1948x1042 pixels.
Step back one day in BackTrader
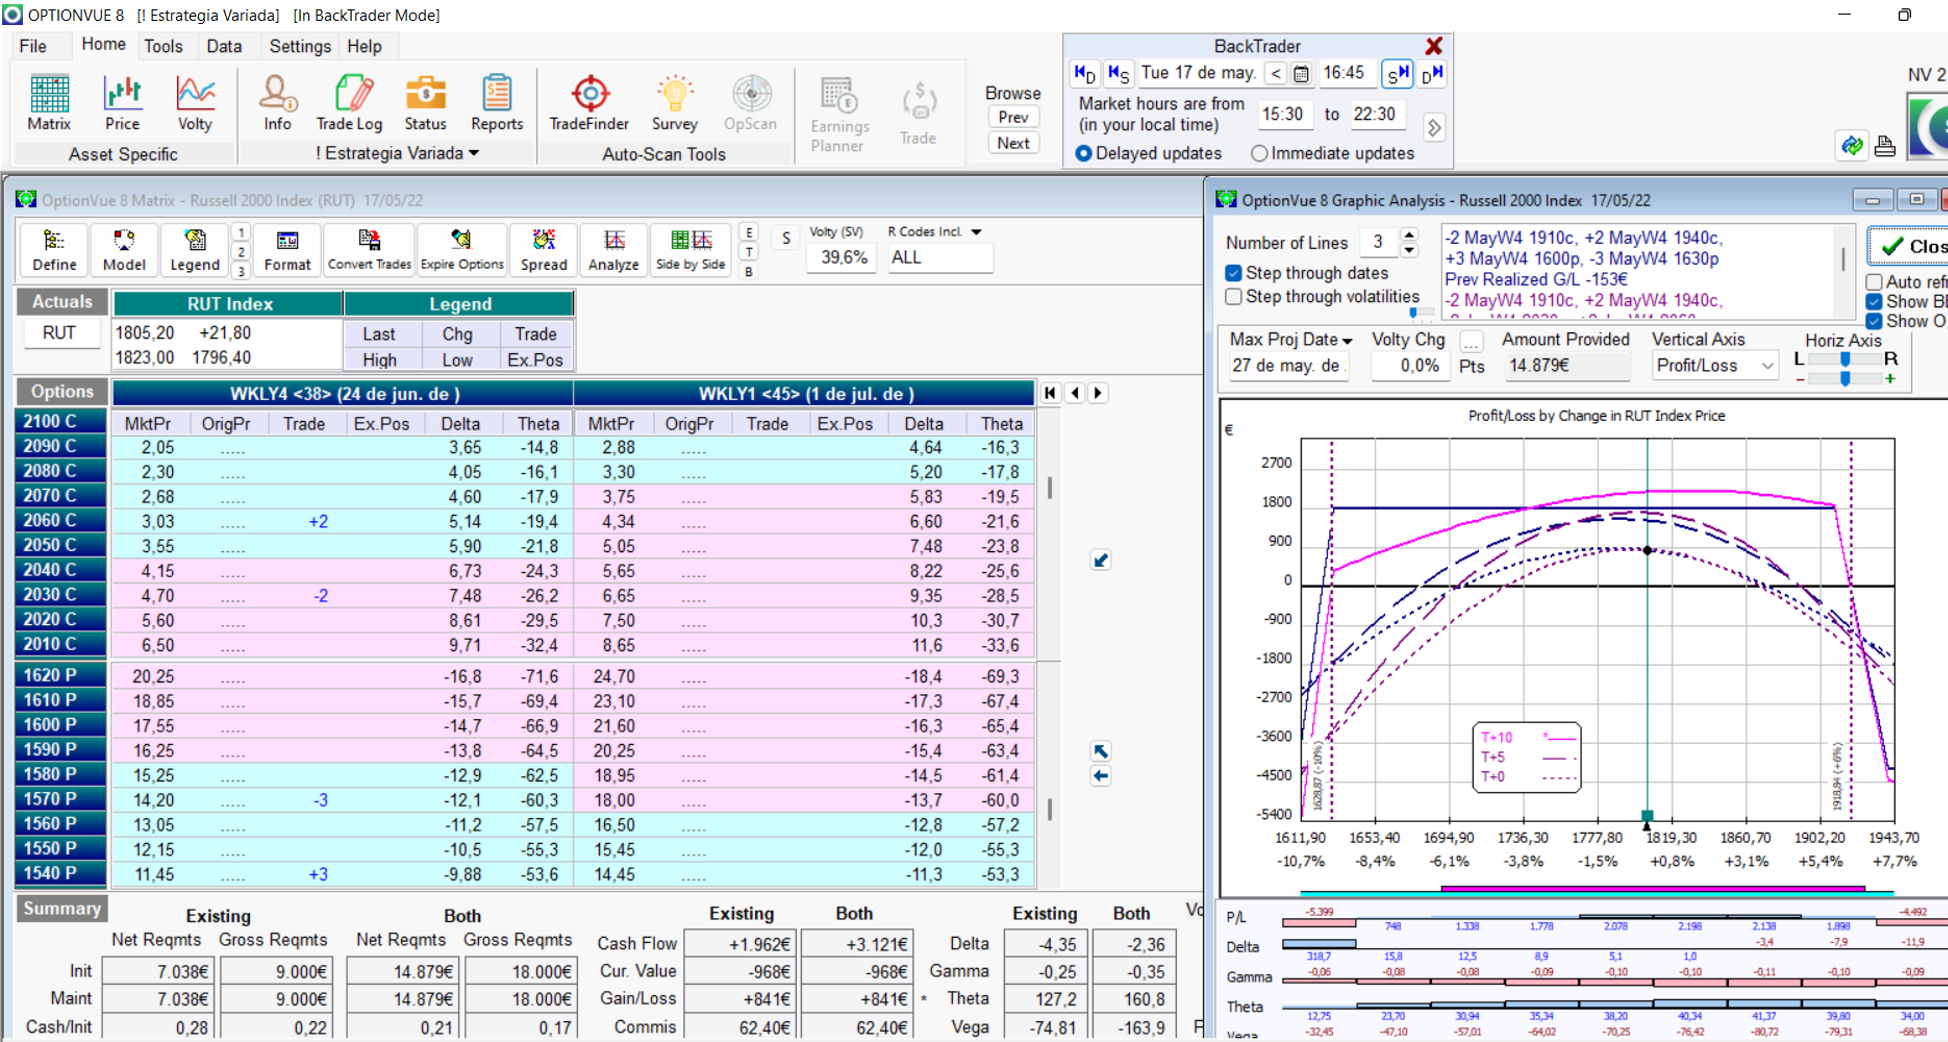tap(1085, 73)
